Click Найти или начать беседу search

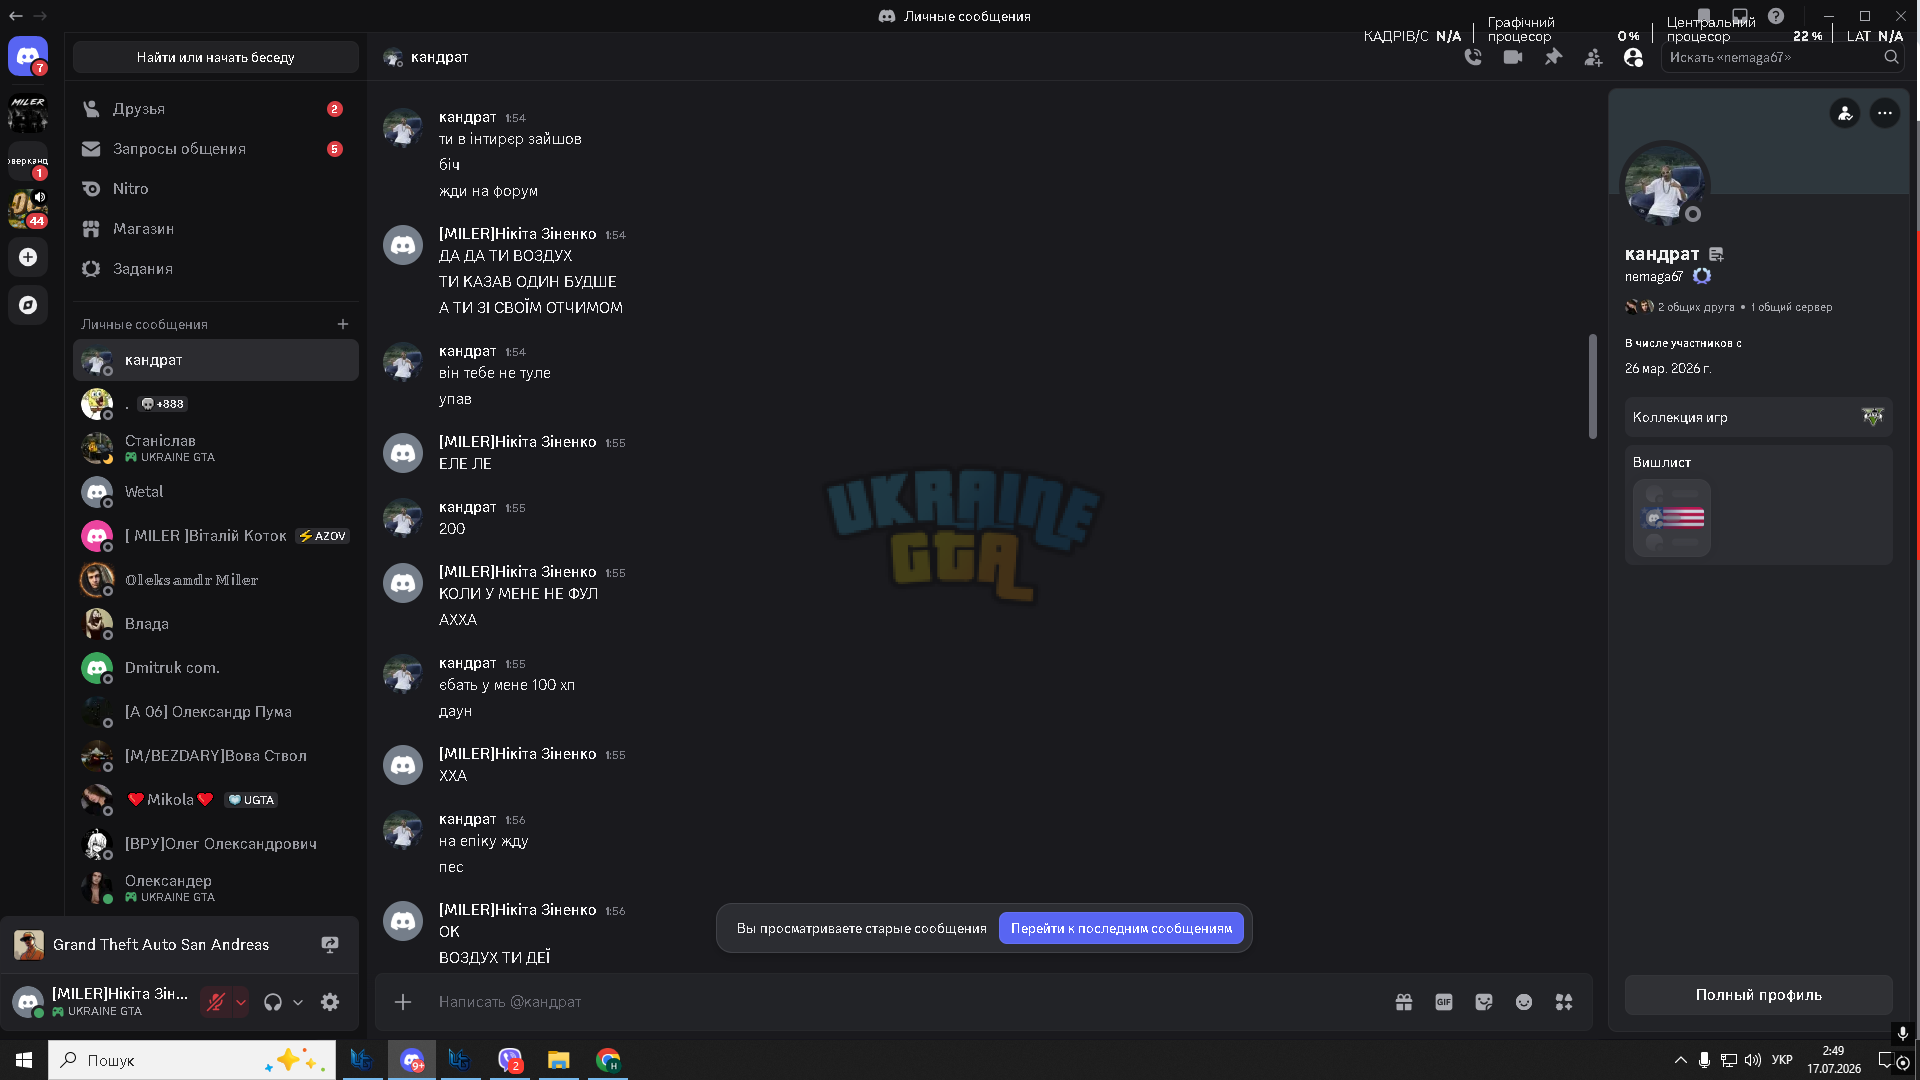tap(216, 57)
